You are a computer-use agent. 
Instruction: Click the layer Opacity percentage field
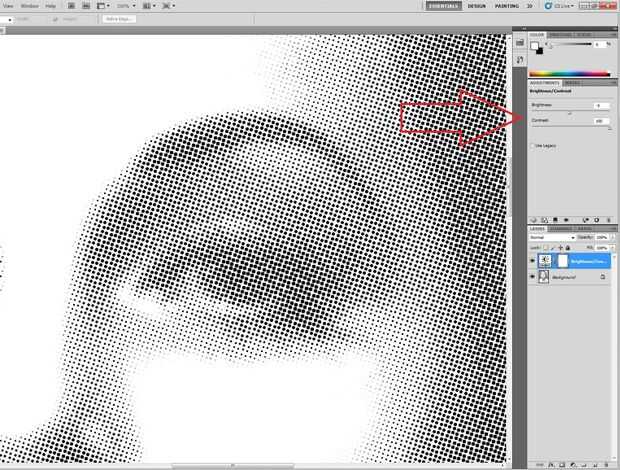click(x=602, y=237)
